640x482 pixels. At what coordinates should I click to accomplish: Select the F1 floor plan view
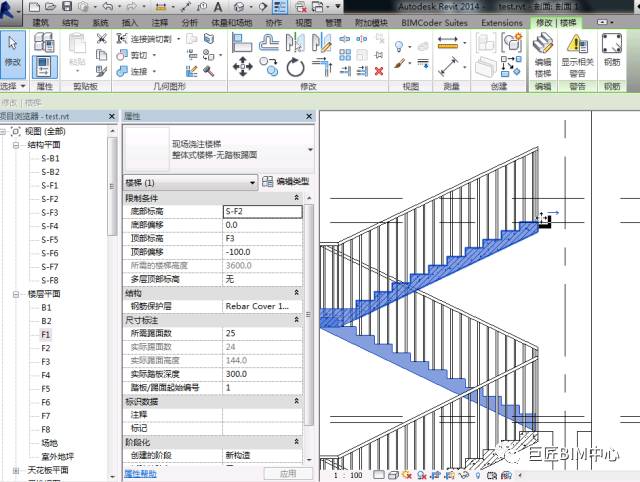tap(46, 335)
